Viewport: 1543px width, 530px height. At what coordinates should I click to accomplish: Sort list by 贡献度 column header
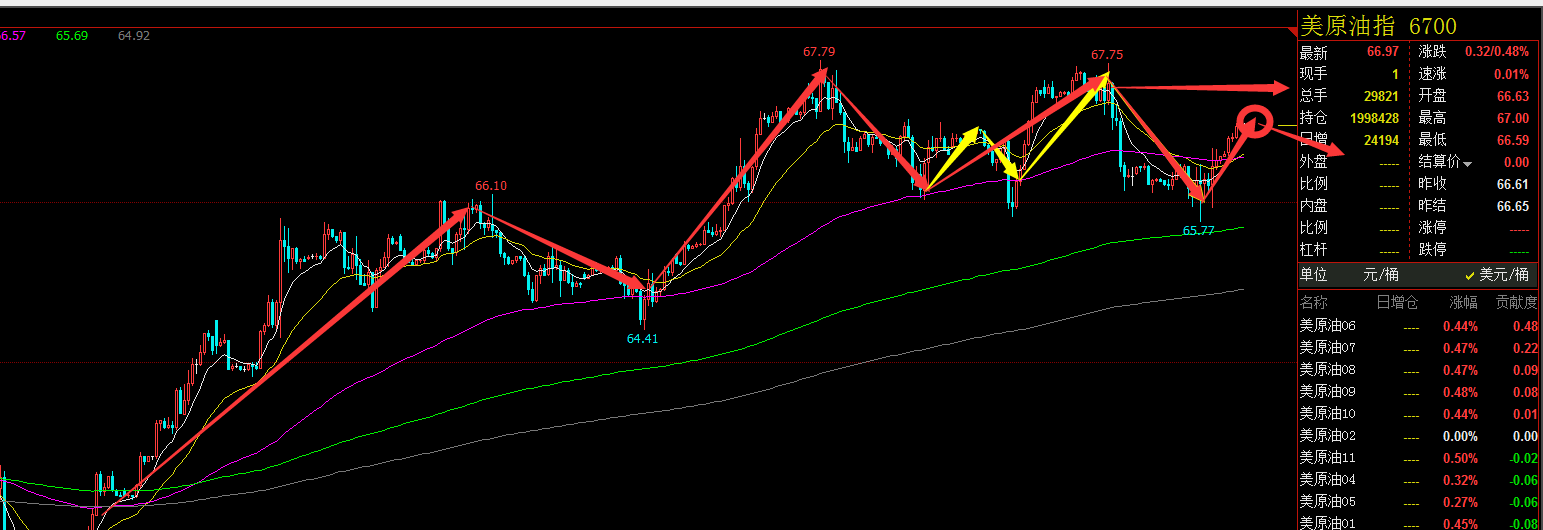(x=1516, y=302)
